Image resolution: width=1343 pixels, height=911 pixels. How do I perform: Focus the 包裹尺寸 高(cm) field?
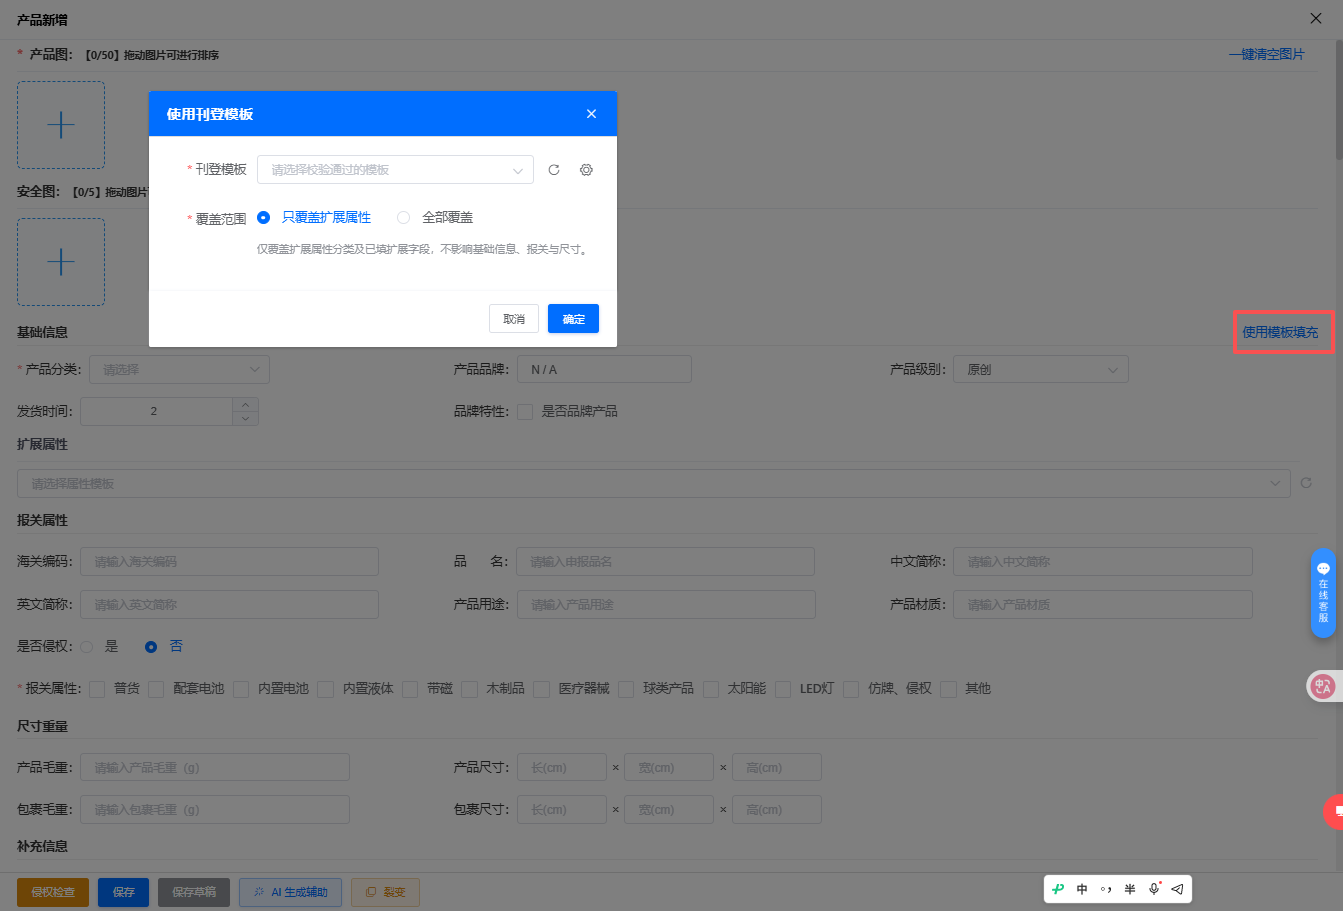tap(777, 810)
